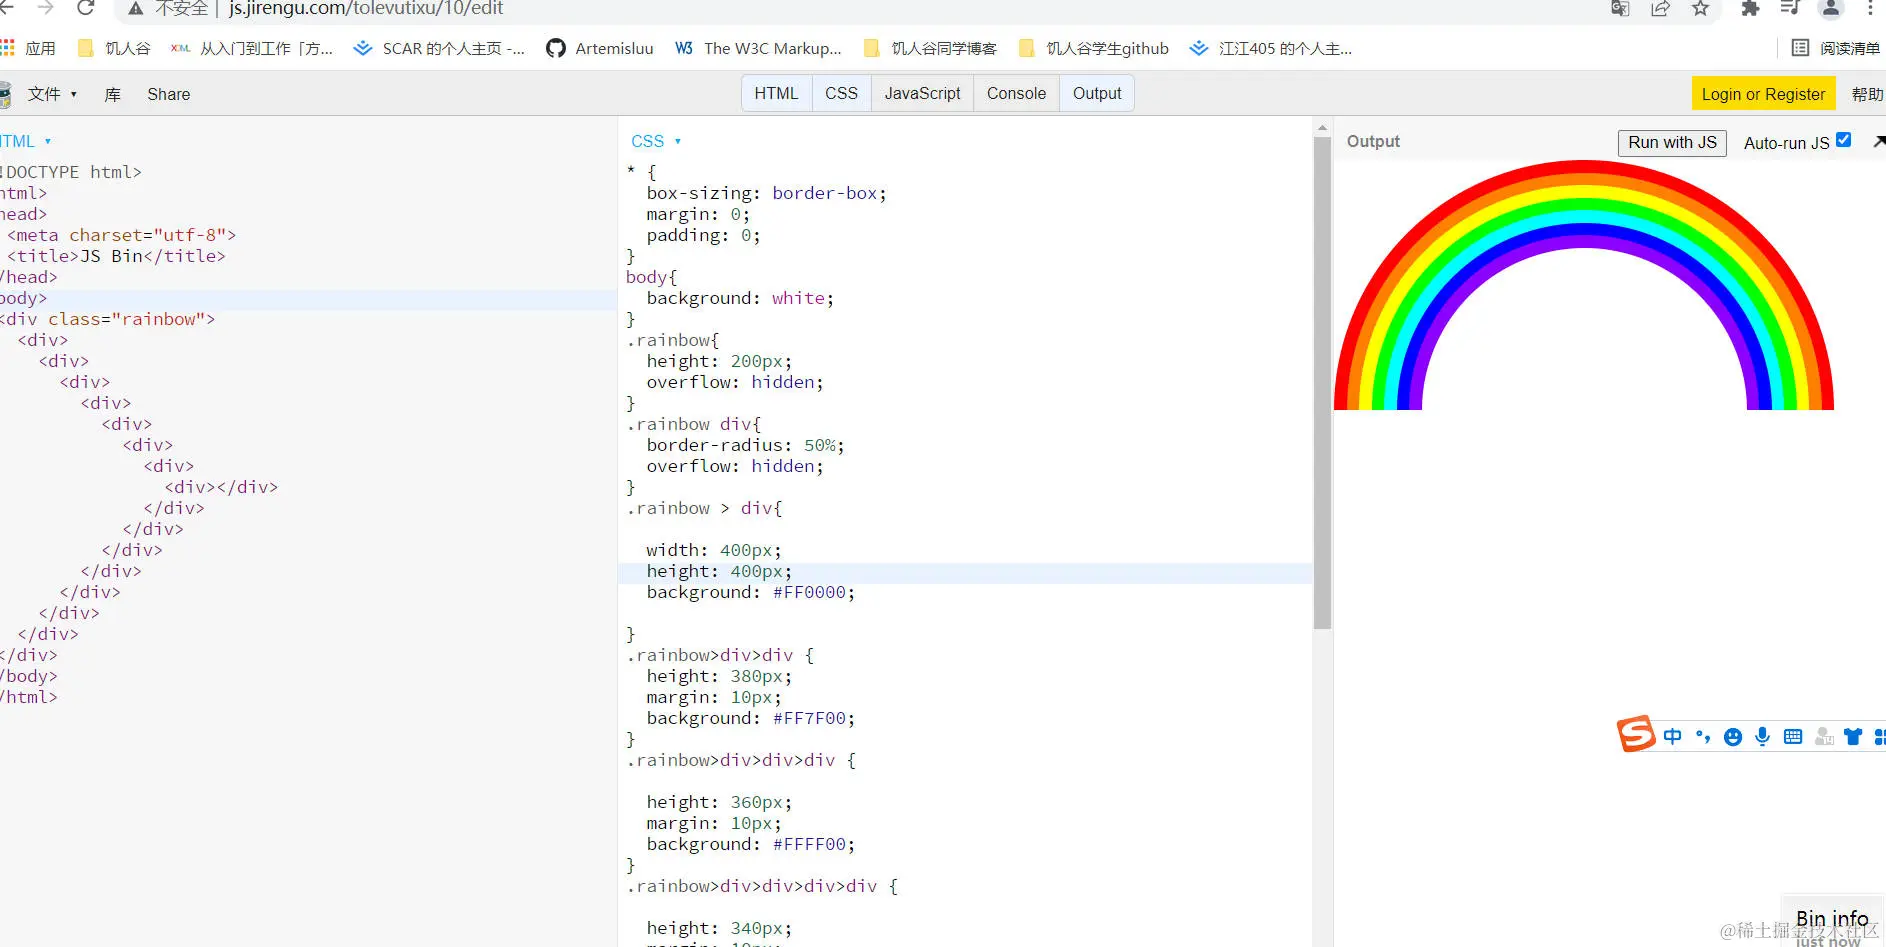The image size is (1886, 947).
Task: Open Google Translate icon in address bar
Action: 1618,8
